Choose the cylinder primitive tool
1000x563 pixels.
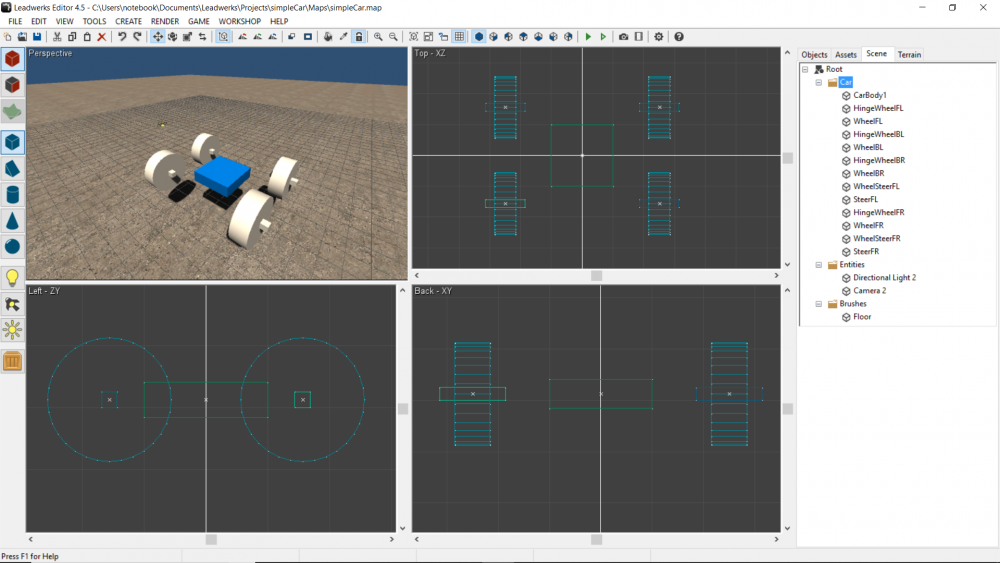(13, 194)
